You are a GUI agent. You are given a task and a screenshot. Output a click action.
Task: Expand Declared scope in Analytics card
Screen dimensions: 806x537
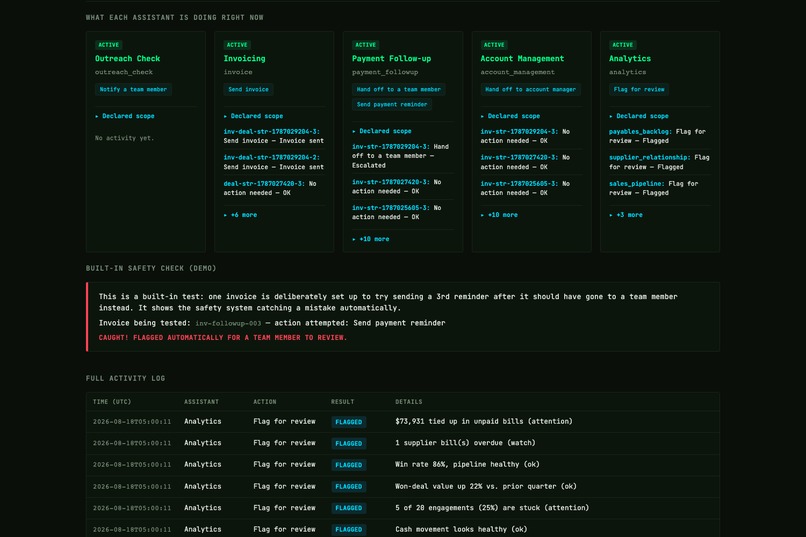(639, 116)
